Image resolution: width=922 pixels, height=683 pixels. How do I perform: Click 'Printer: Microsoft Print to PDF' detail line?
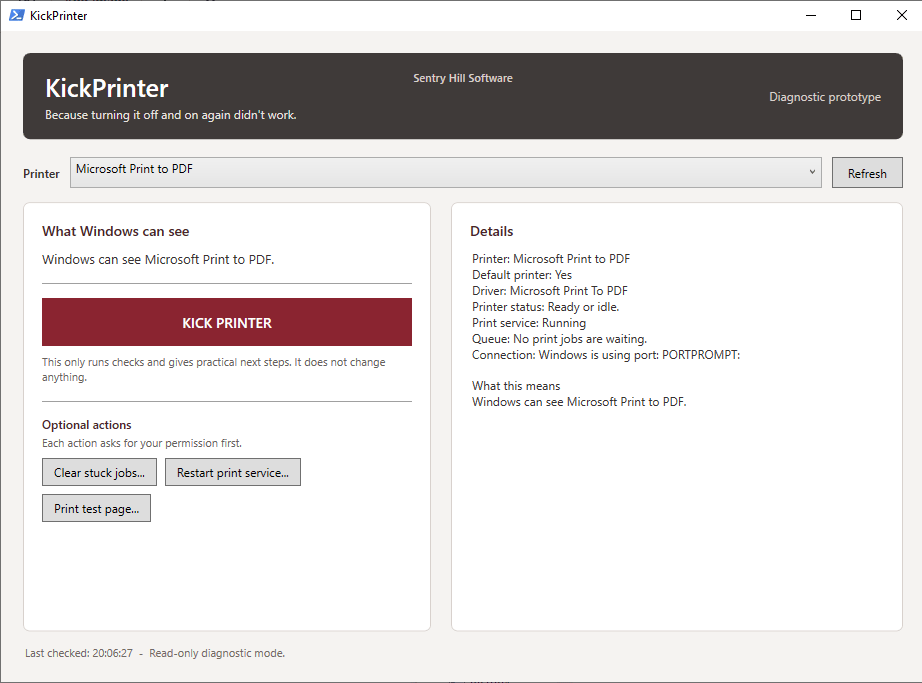(550, 259)
